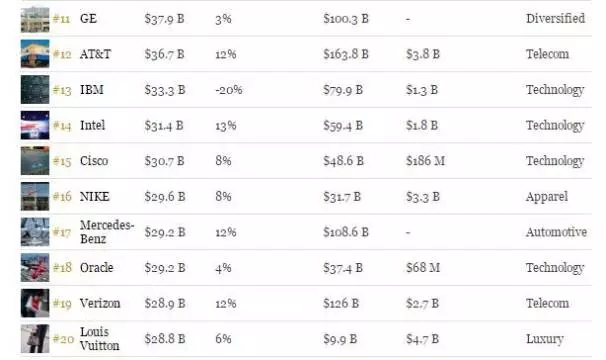This screenshot has width=606, height=360.
Task: Open the IBM brand name link
Action: [92, 90]
